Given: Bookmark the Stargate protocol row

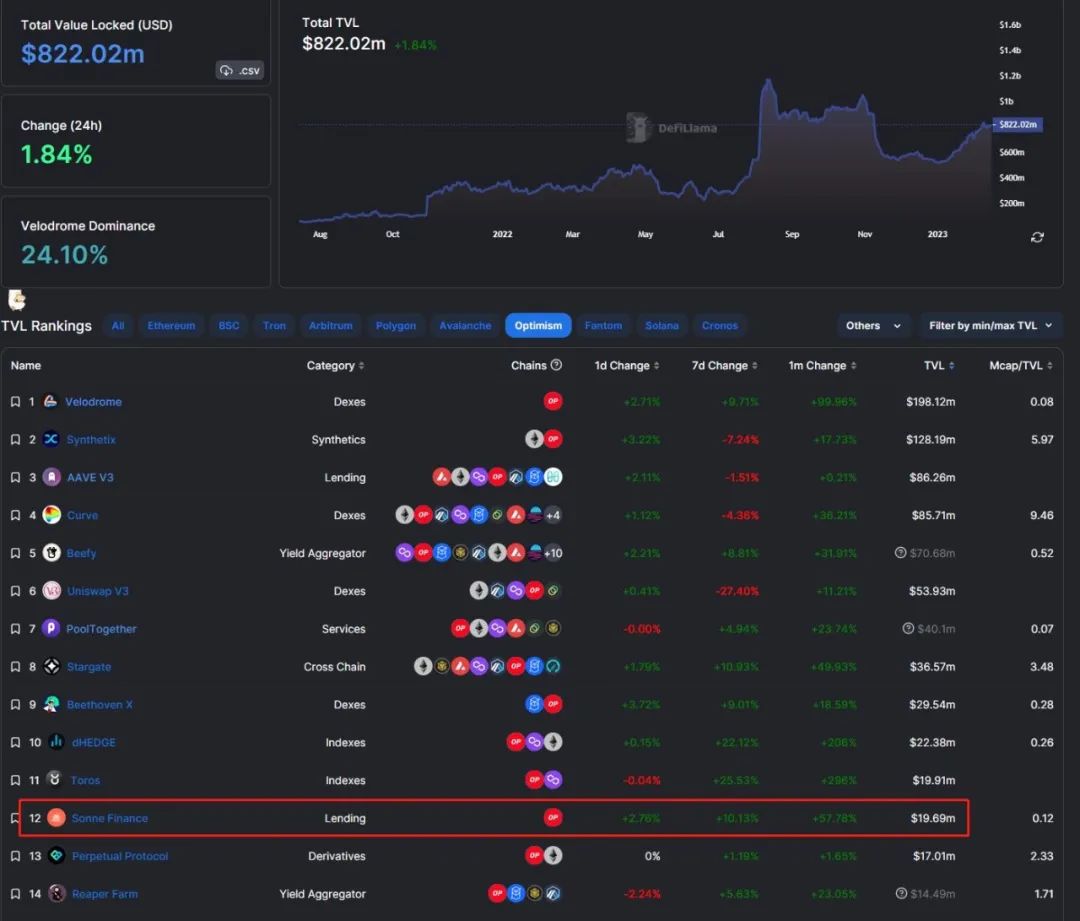Looking at the screenshot, I should click(15, 667).
